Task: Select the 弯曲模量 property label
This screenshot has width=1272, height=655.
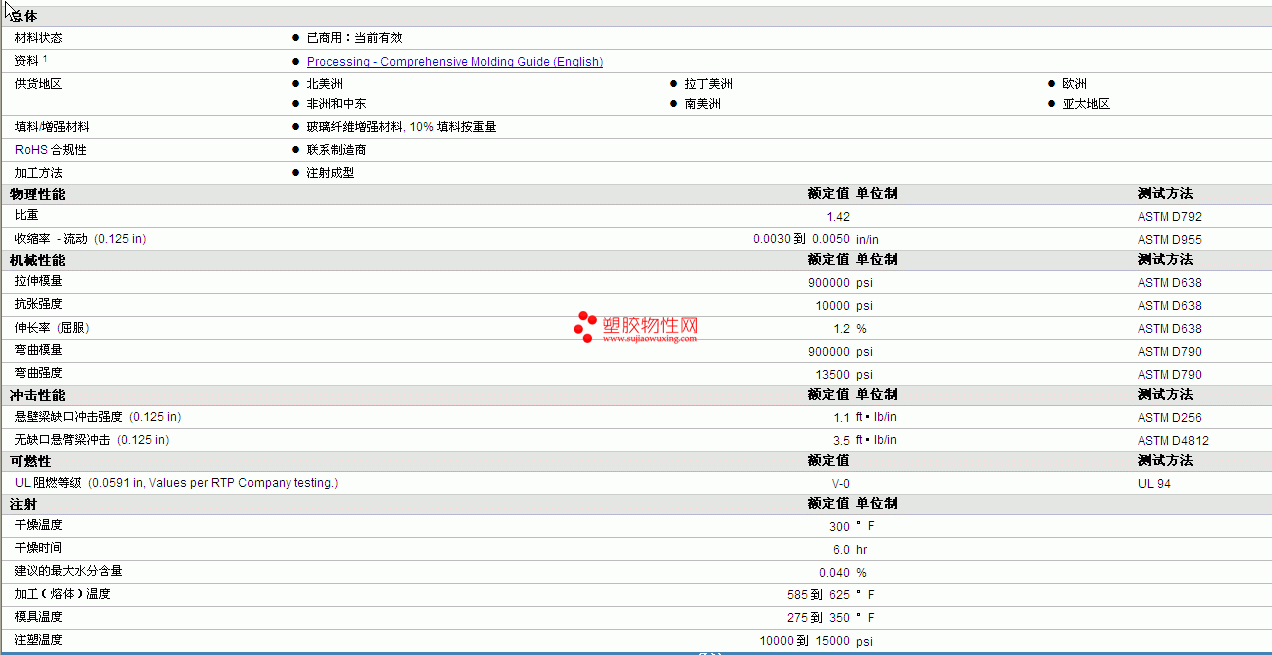Action: click(39, 350)
